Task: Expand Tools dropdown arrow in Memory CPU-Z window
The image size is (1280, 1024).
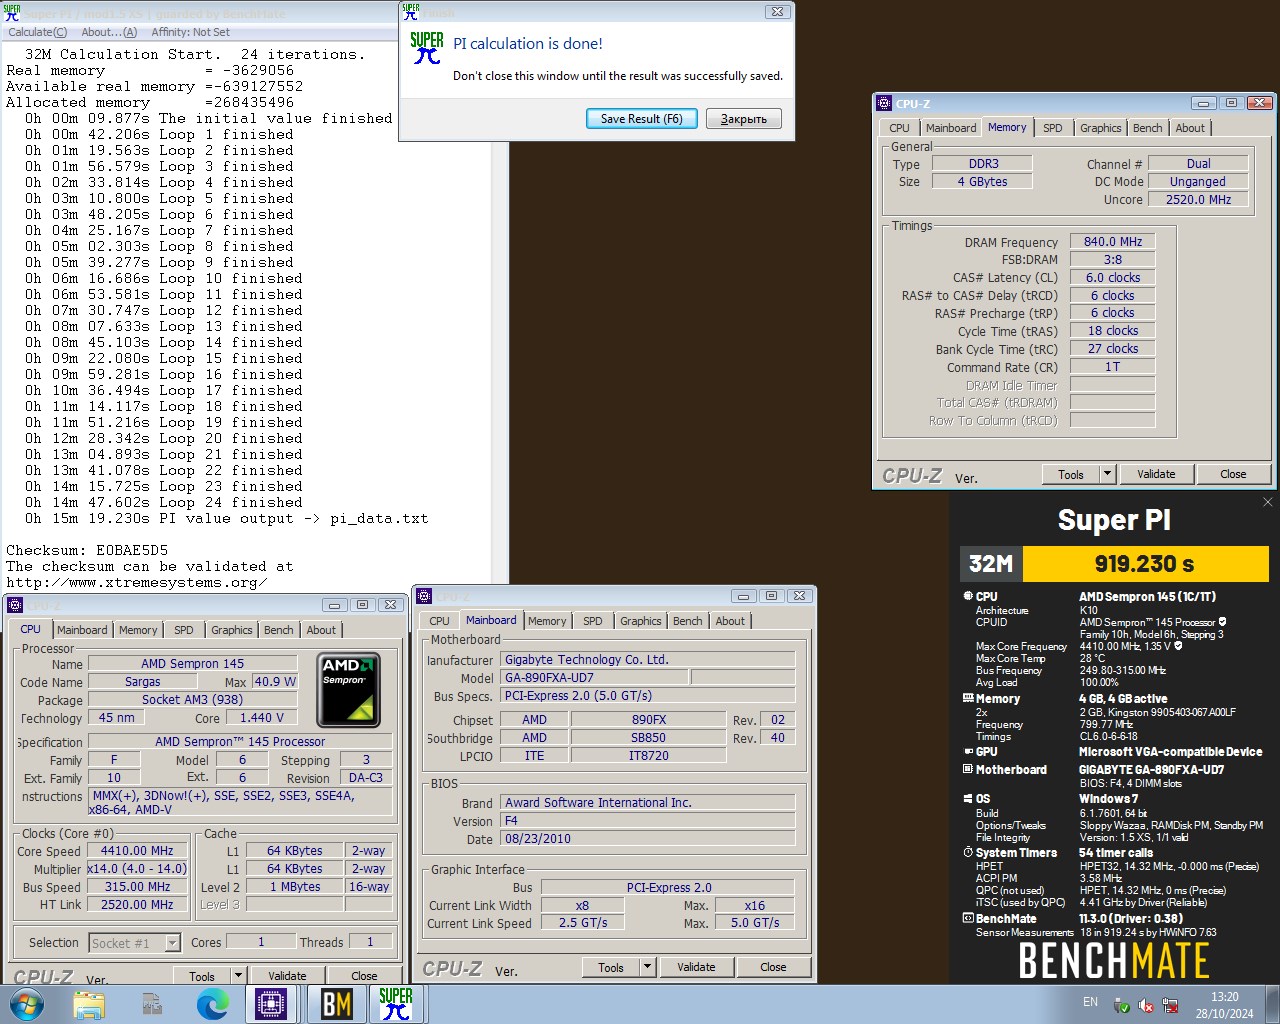Action: (x=1107, y=474)
